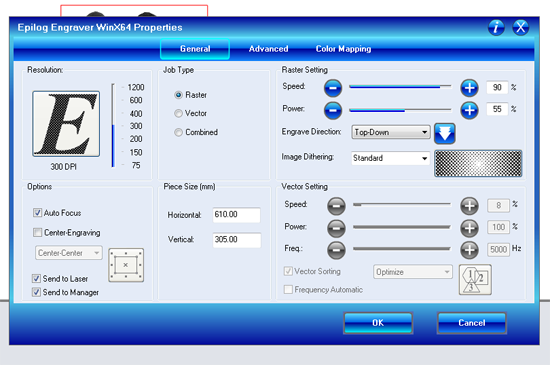Select 75 on the resolution scale

[x=136, y=165]
